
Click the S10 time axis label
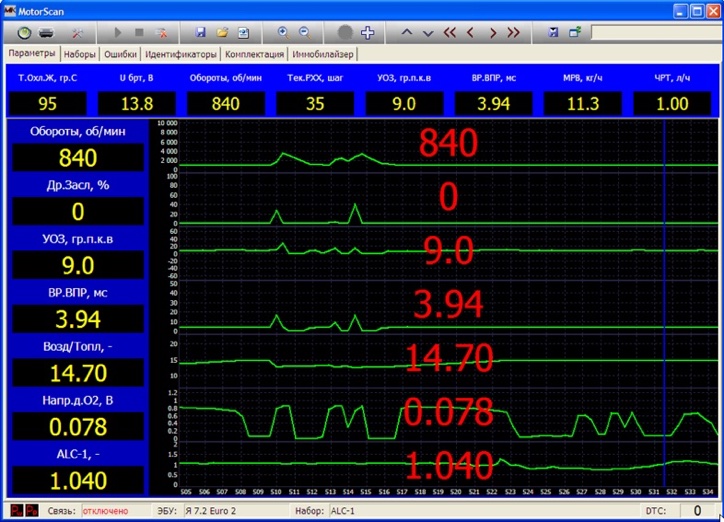click(276, 492)
